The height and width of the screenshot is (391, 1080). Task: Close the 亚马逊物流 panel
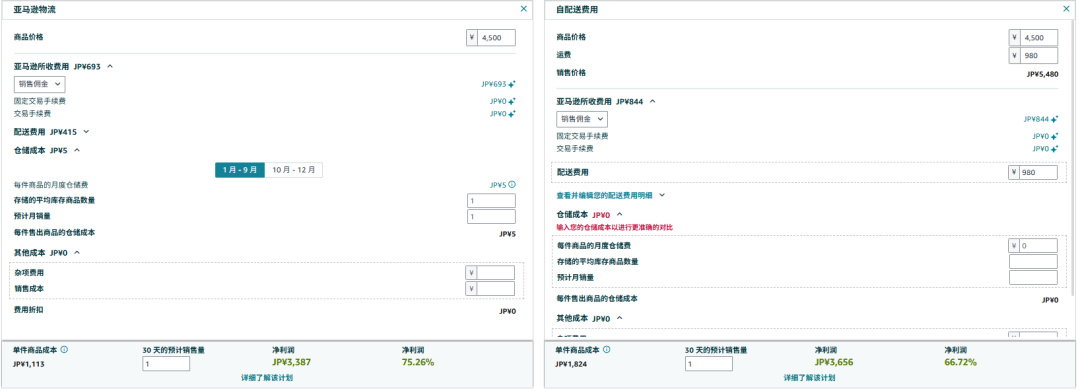tap(523, 9)
